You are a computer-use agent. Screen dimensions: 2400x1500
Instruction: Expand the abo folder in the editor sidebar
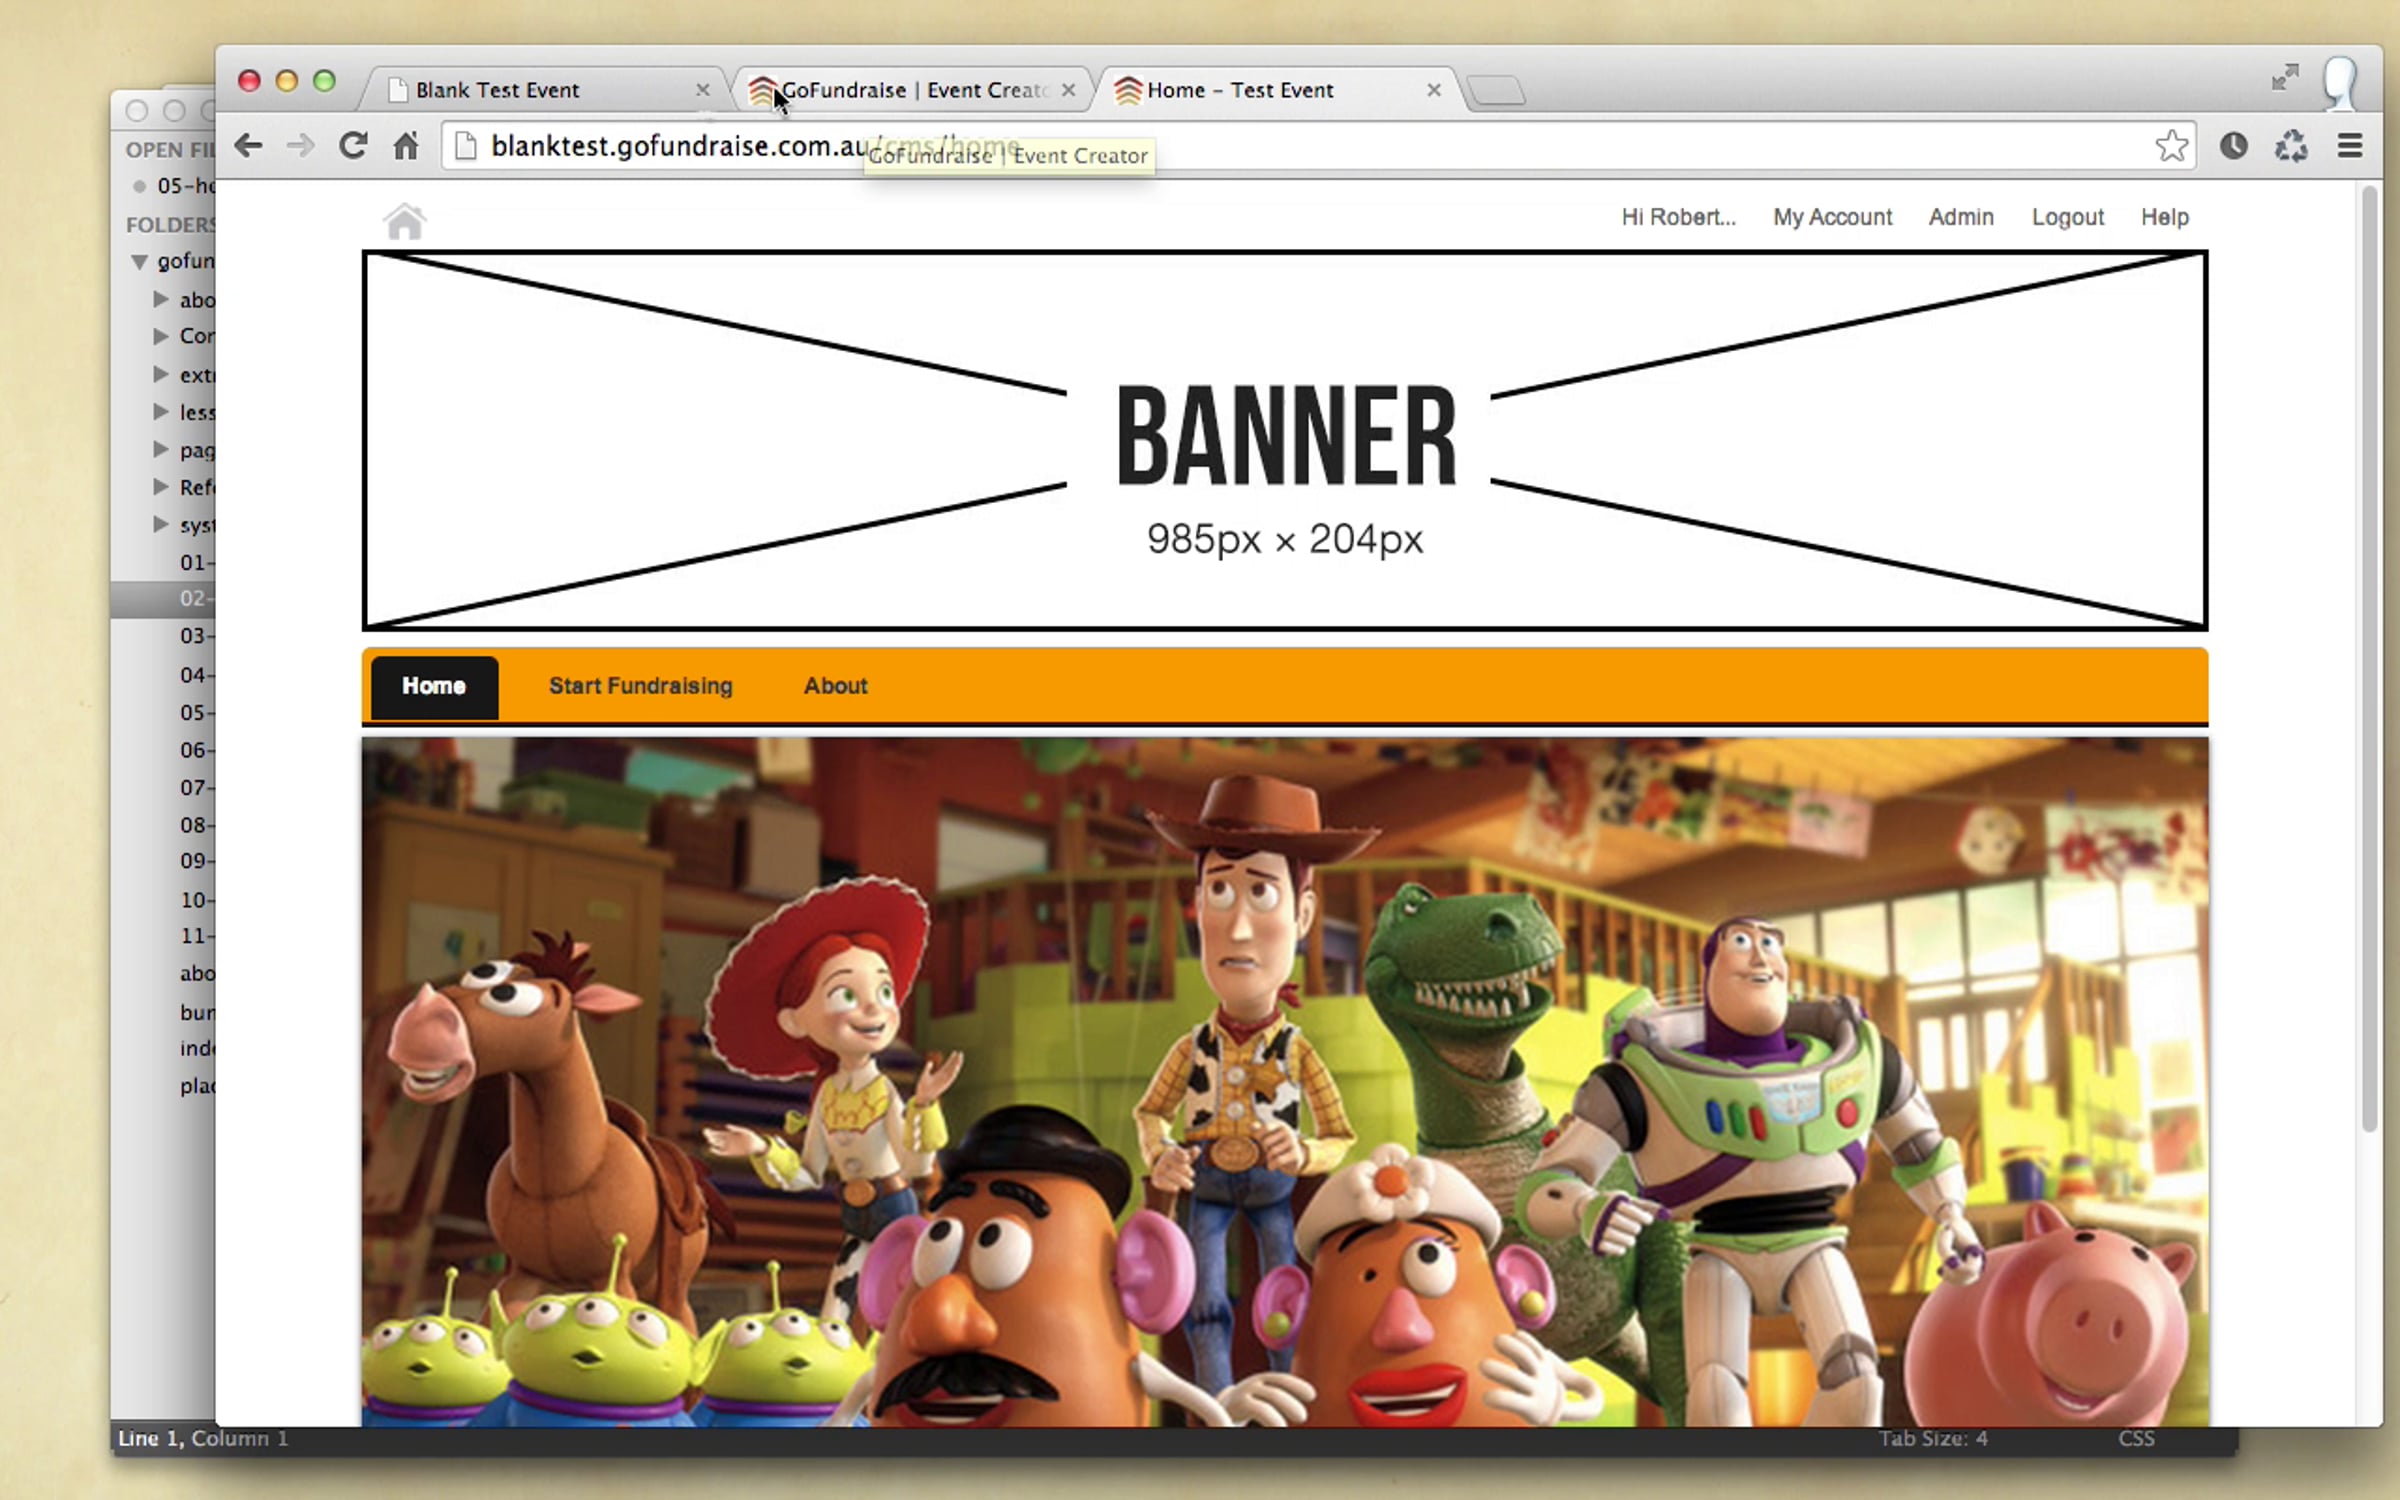click(x=160, y=299)
